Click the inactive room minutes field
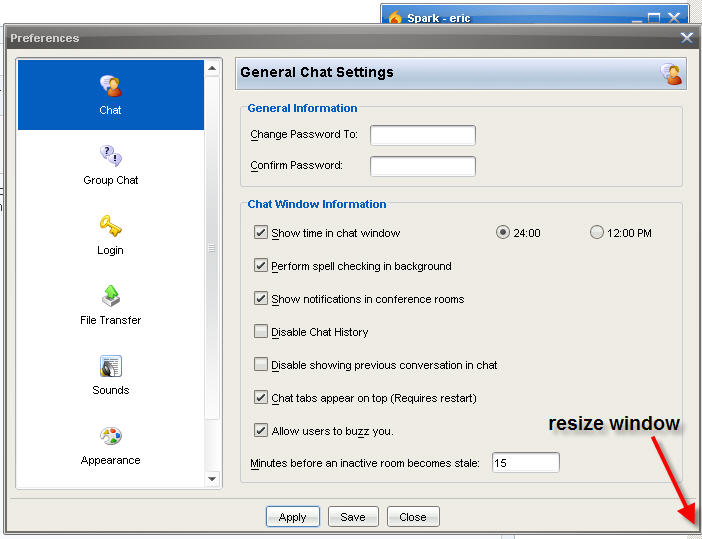The image size is (702, 539). [x=525, y=463]
